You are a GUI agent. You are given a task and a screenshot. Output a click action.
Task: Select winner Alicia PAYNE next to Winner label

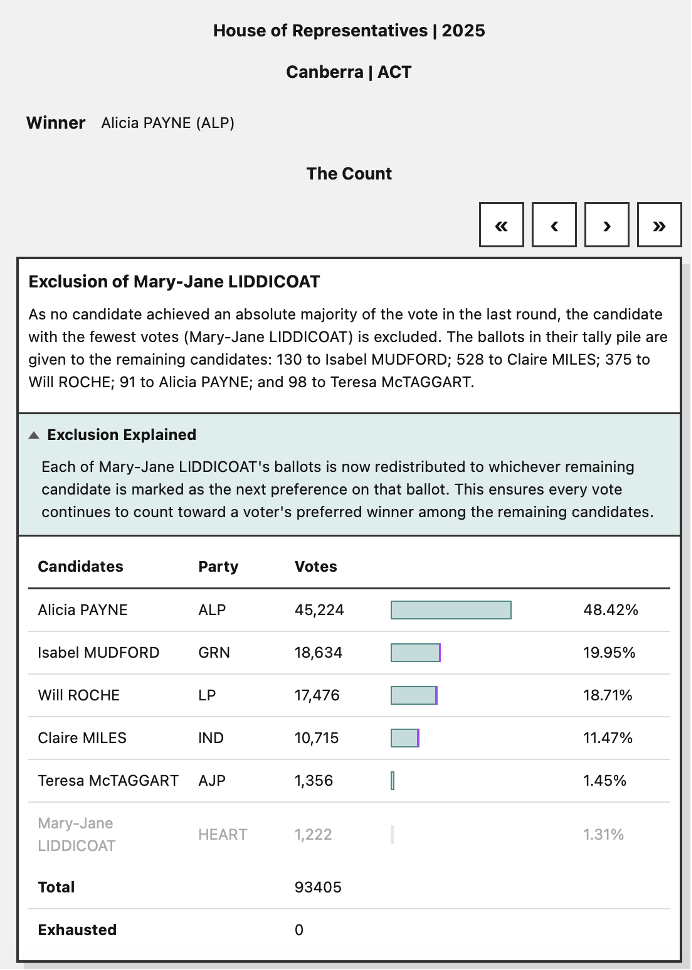coord(167,122)
